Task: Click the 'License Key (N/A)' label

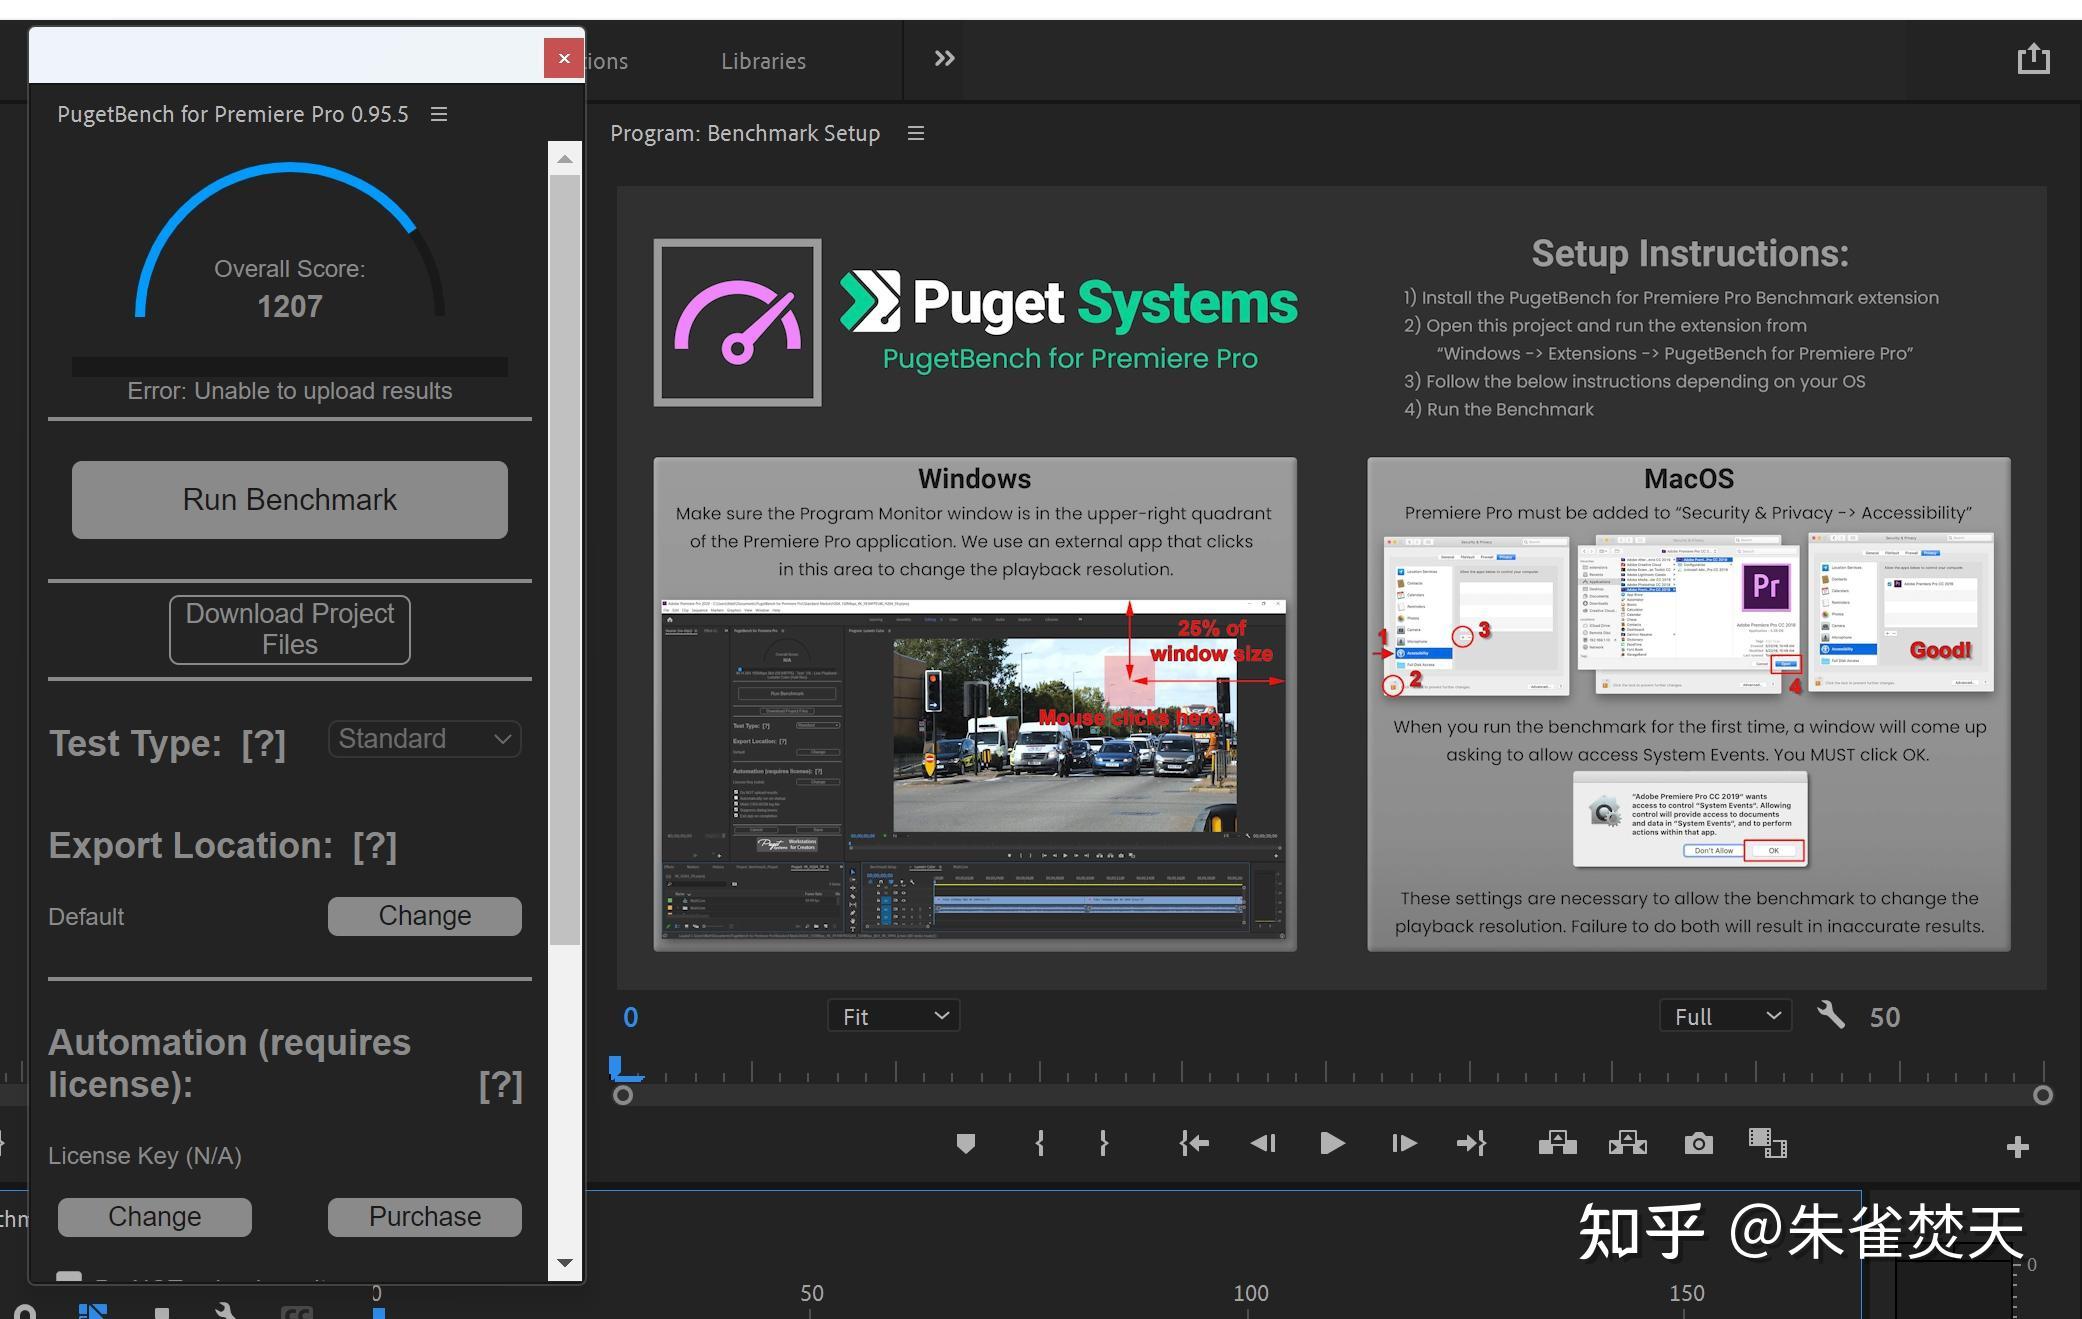Action: pyautogui.click(x=145, y=1156)
